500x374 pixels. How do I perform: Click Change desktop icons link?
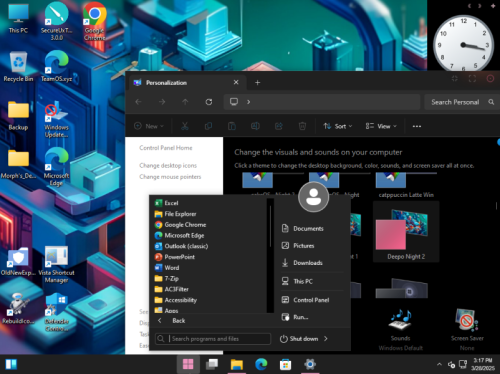tap(168, 165)
